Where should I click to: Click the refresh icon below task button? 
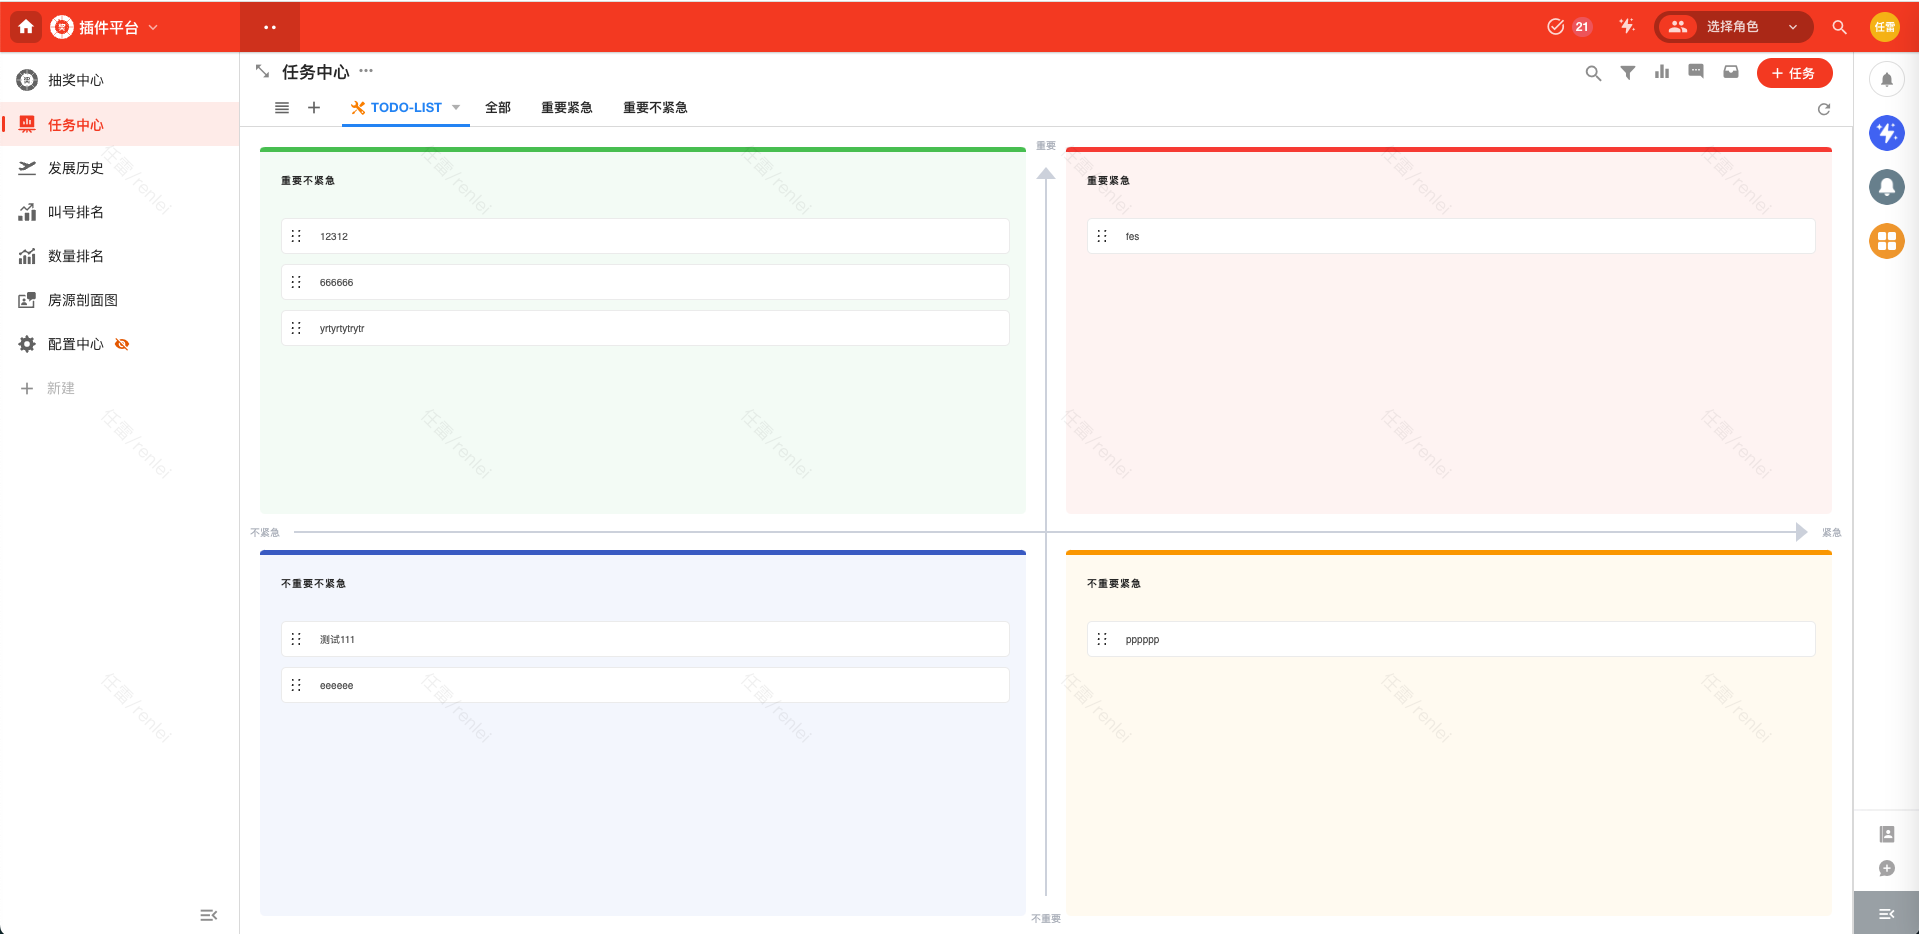(1824, 109)
